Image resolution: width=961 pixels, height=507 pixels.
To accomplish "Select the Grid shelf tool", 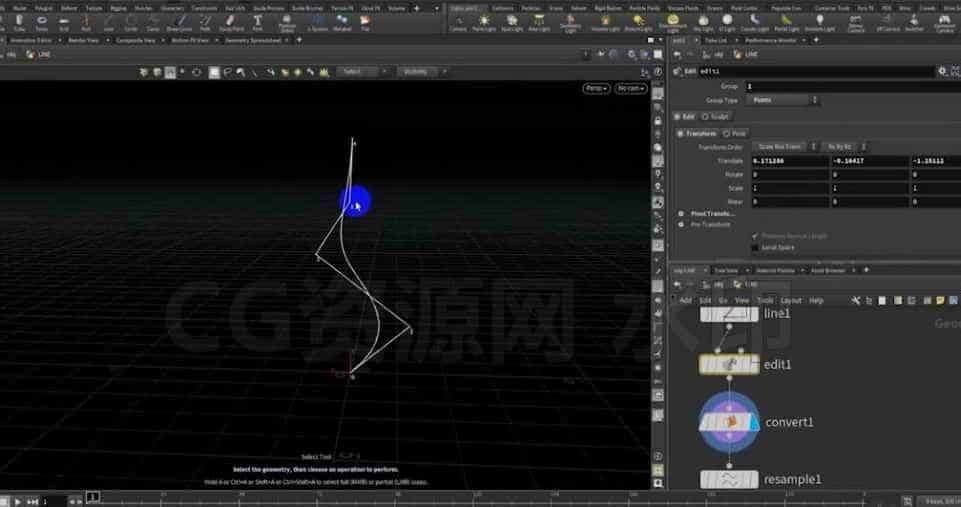I will [64, 23].
